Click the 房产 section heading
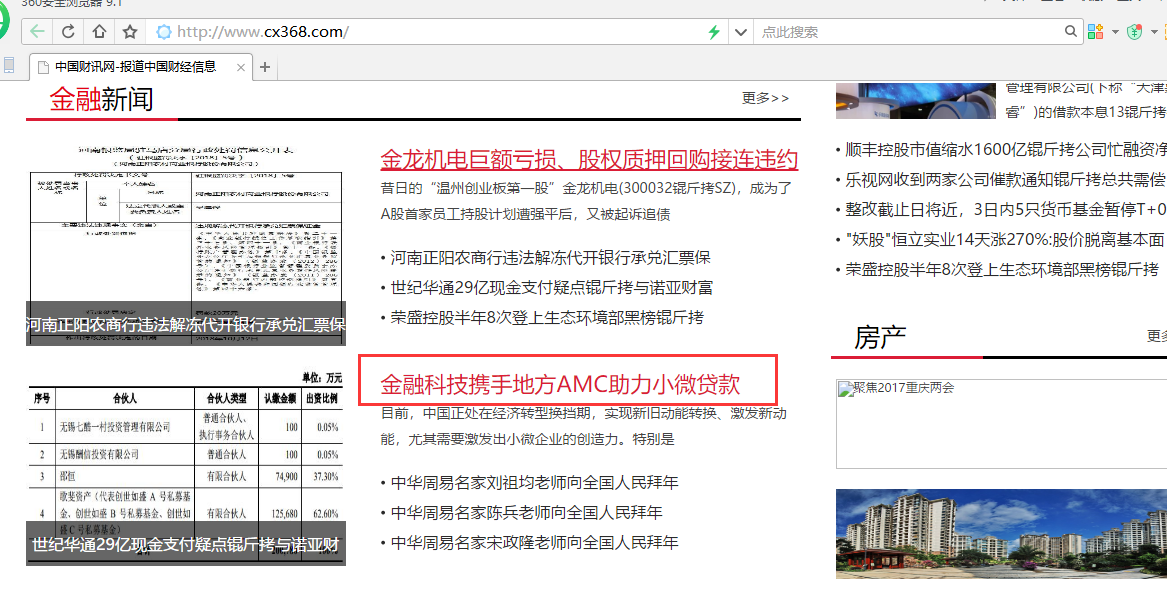This screenshot has height=613, width=1167. 880,337
